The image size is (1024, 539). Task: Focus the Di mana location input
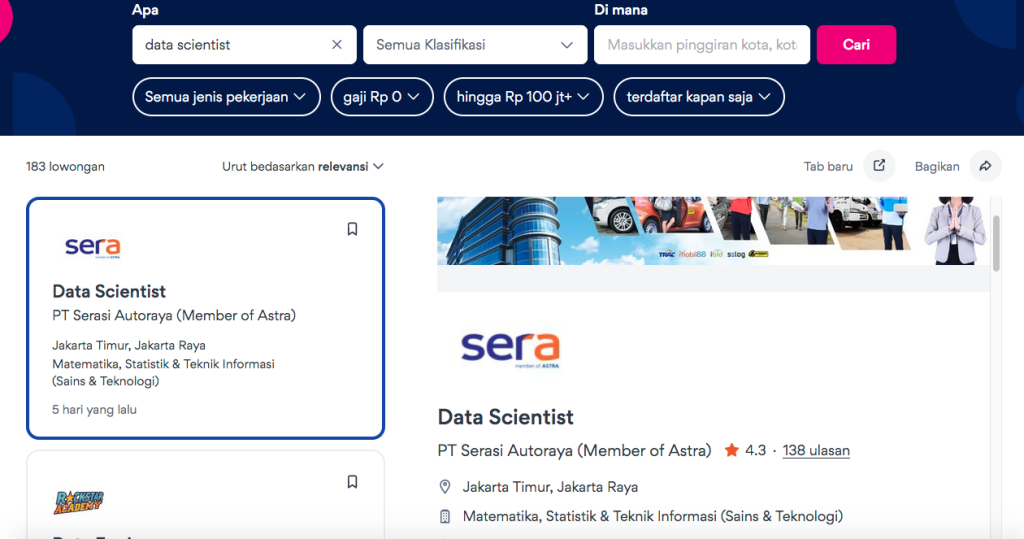tap(702, 44)
